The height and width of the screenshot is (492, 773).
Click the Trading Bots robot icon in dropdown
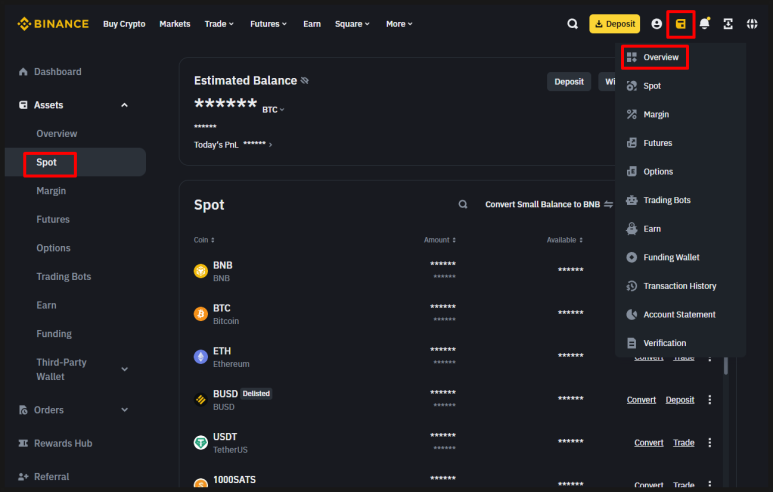tap(632, 200)
